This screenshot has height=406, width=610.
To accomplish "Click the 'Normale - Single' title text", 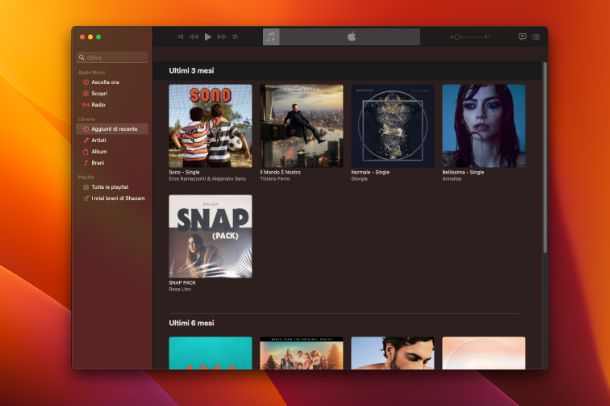I will [370, 172].
